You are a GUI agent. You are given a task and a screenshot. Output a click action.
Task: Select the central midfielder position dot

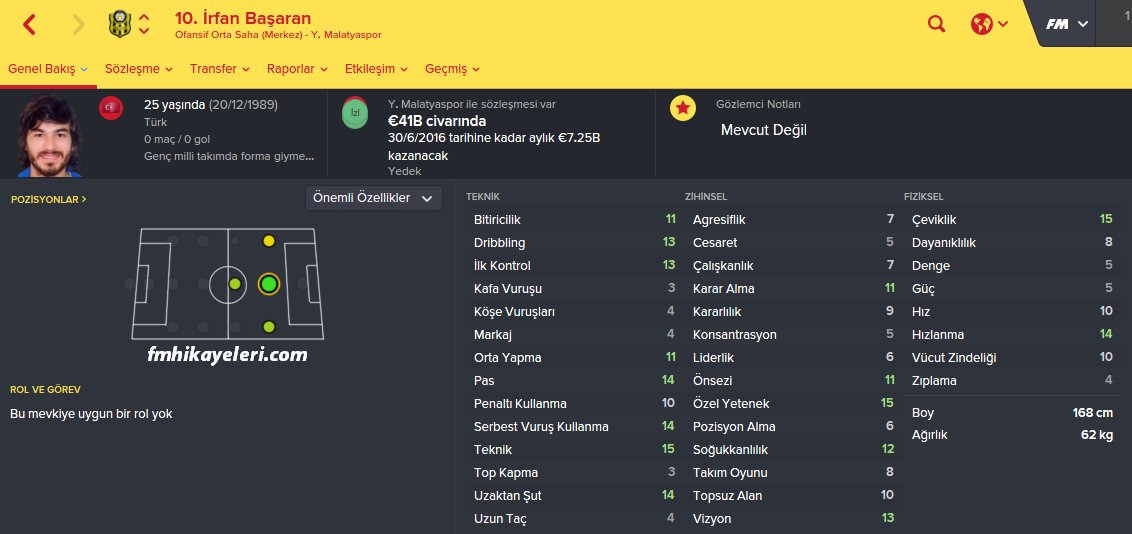(235, 284)
